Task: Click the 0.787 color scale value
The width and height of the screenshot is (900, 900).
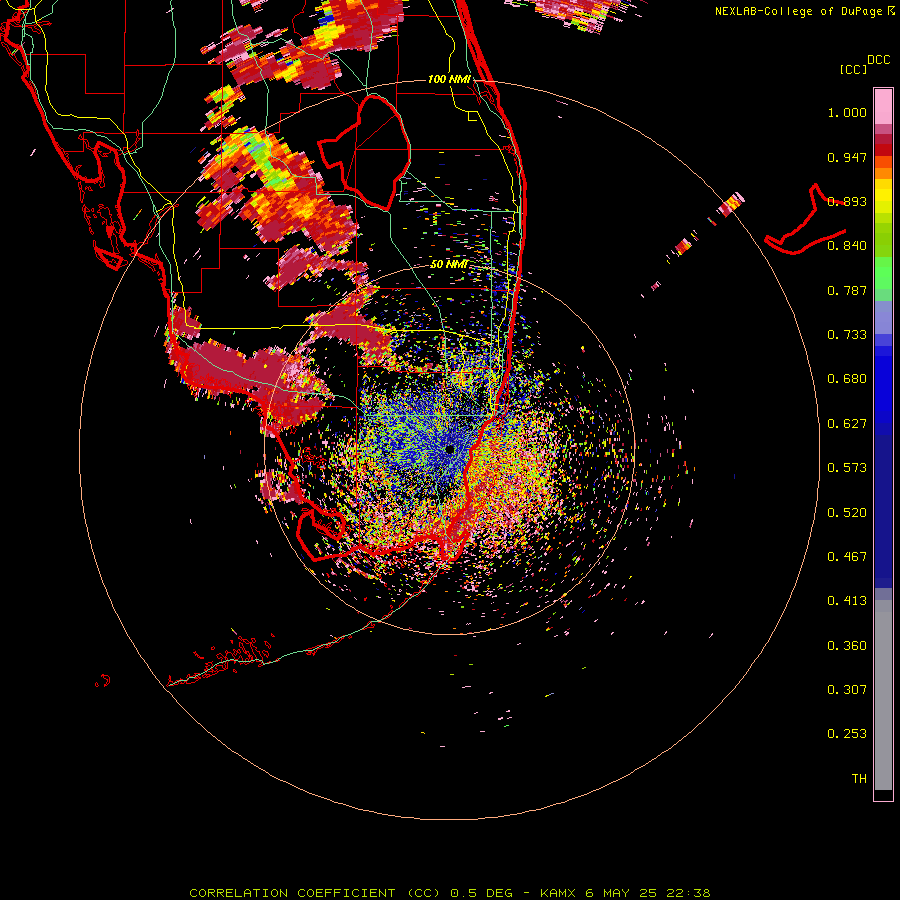Action: coord(847,290)
